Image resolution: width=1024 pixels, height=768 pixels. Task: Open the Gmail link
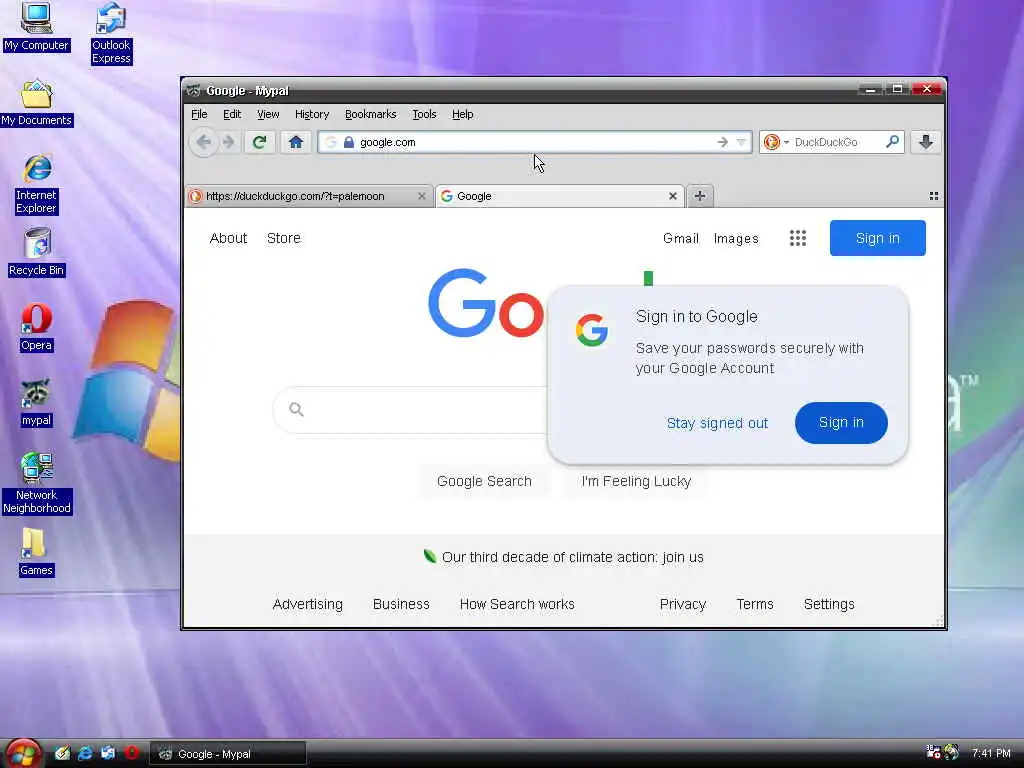point(680,238)
